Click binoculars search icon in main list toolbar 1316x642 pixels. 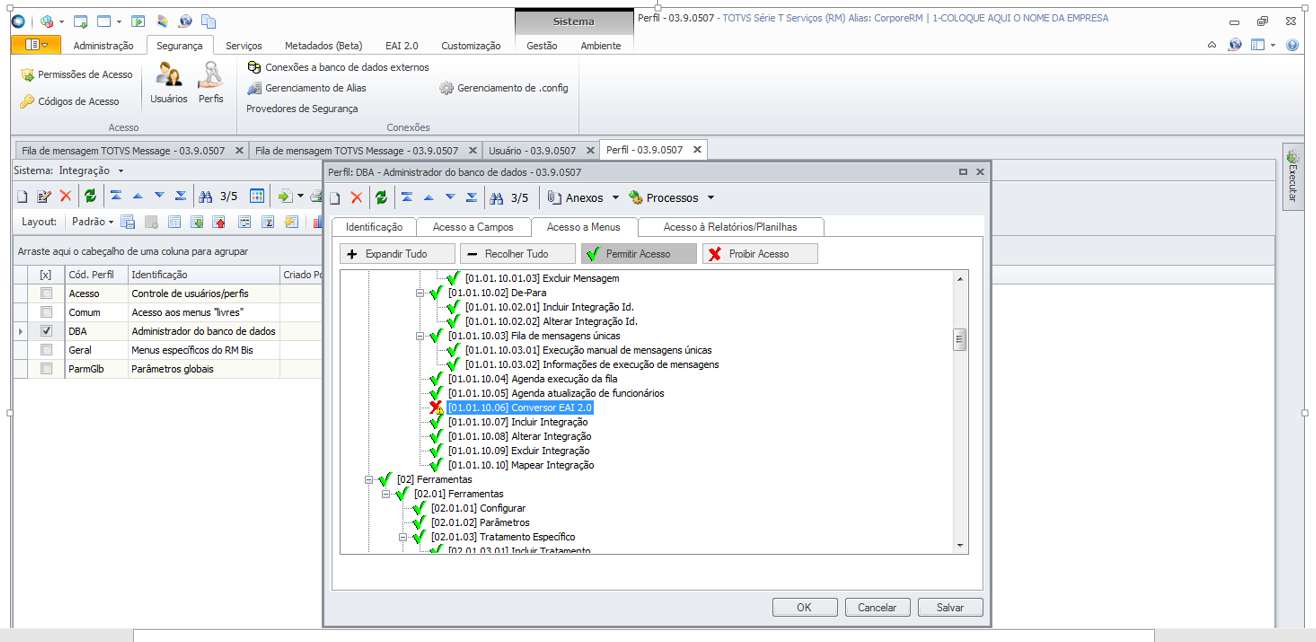point(206,196)
